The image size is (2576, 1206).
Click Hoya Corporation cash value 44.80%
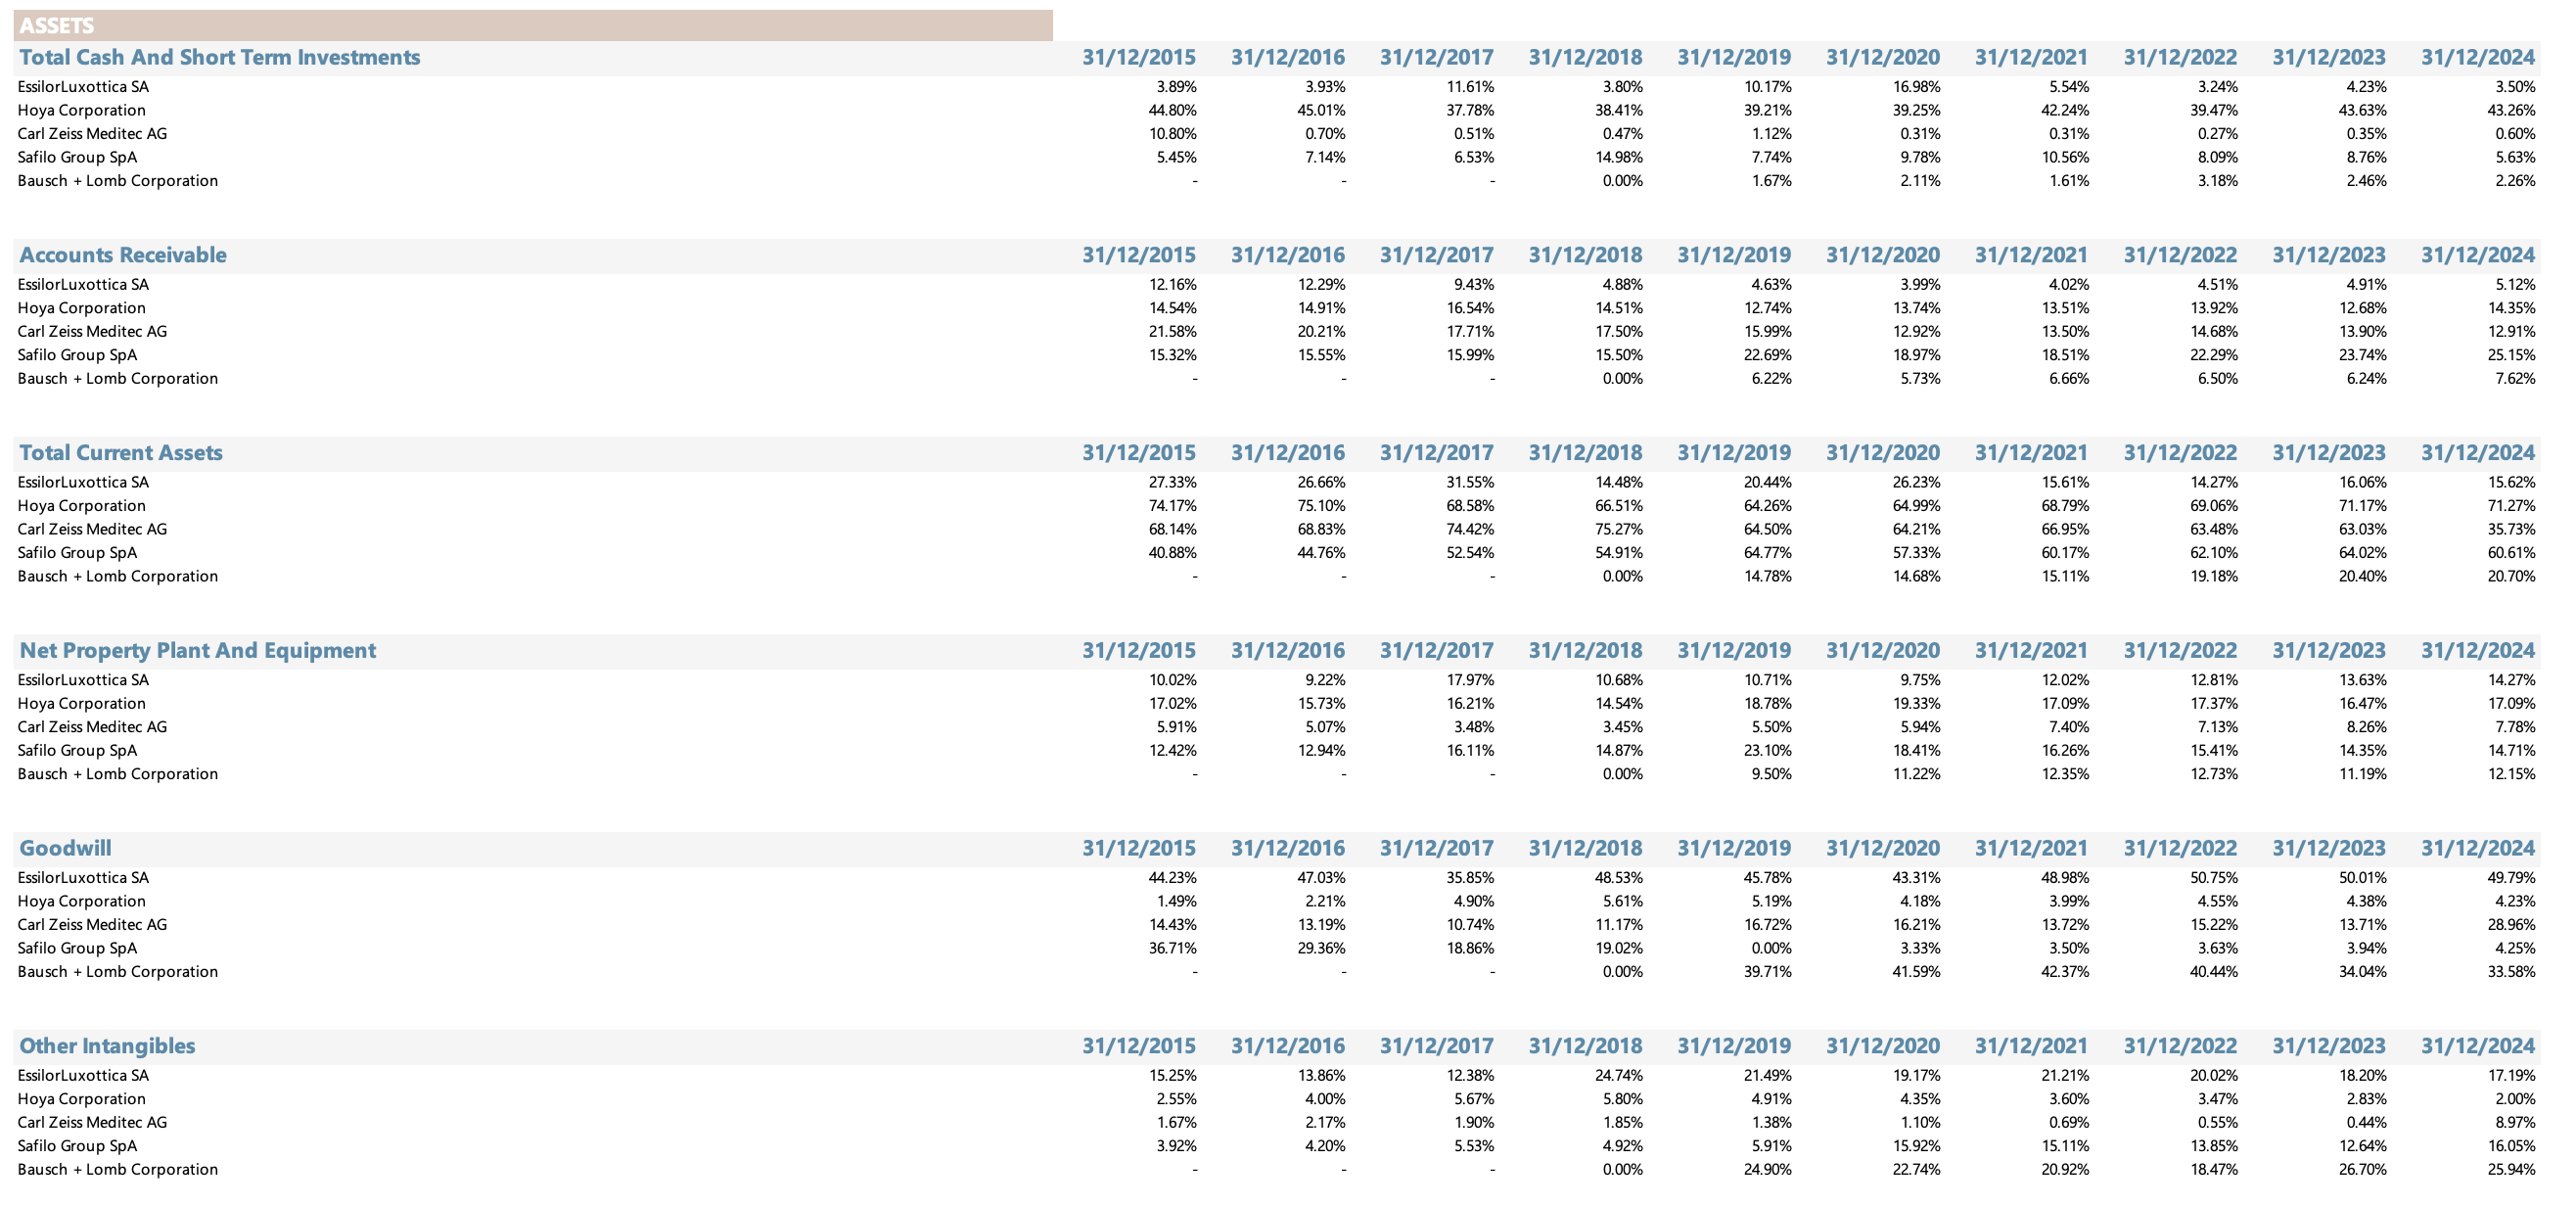(1172, 110)
